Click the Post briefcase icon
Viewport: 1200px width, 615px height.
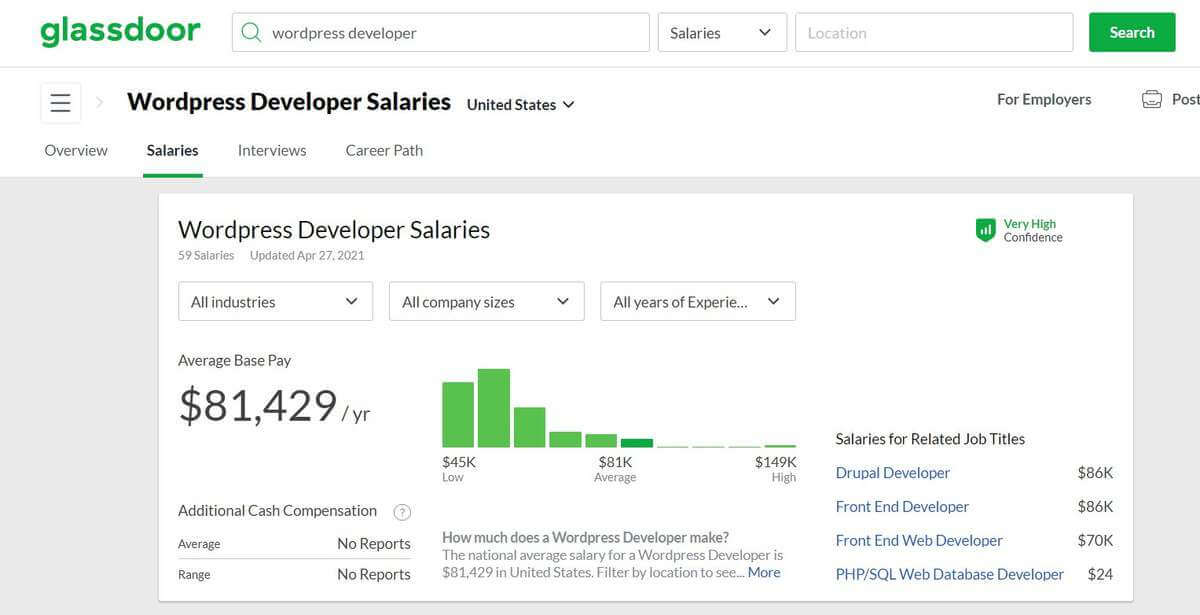click(1152, 99)
